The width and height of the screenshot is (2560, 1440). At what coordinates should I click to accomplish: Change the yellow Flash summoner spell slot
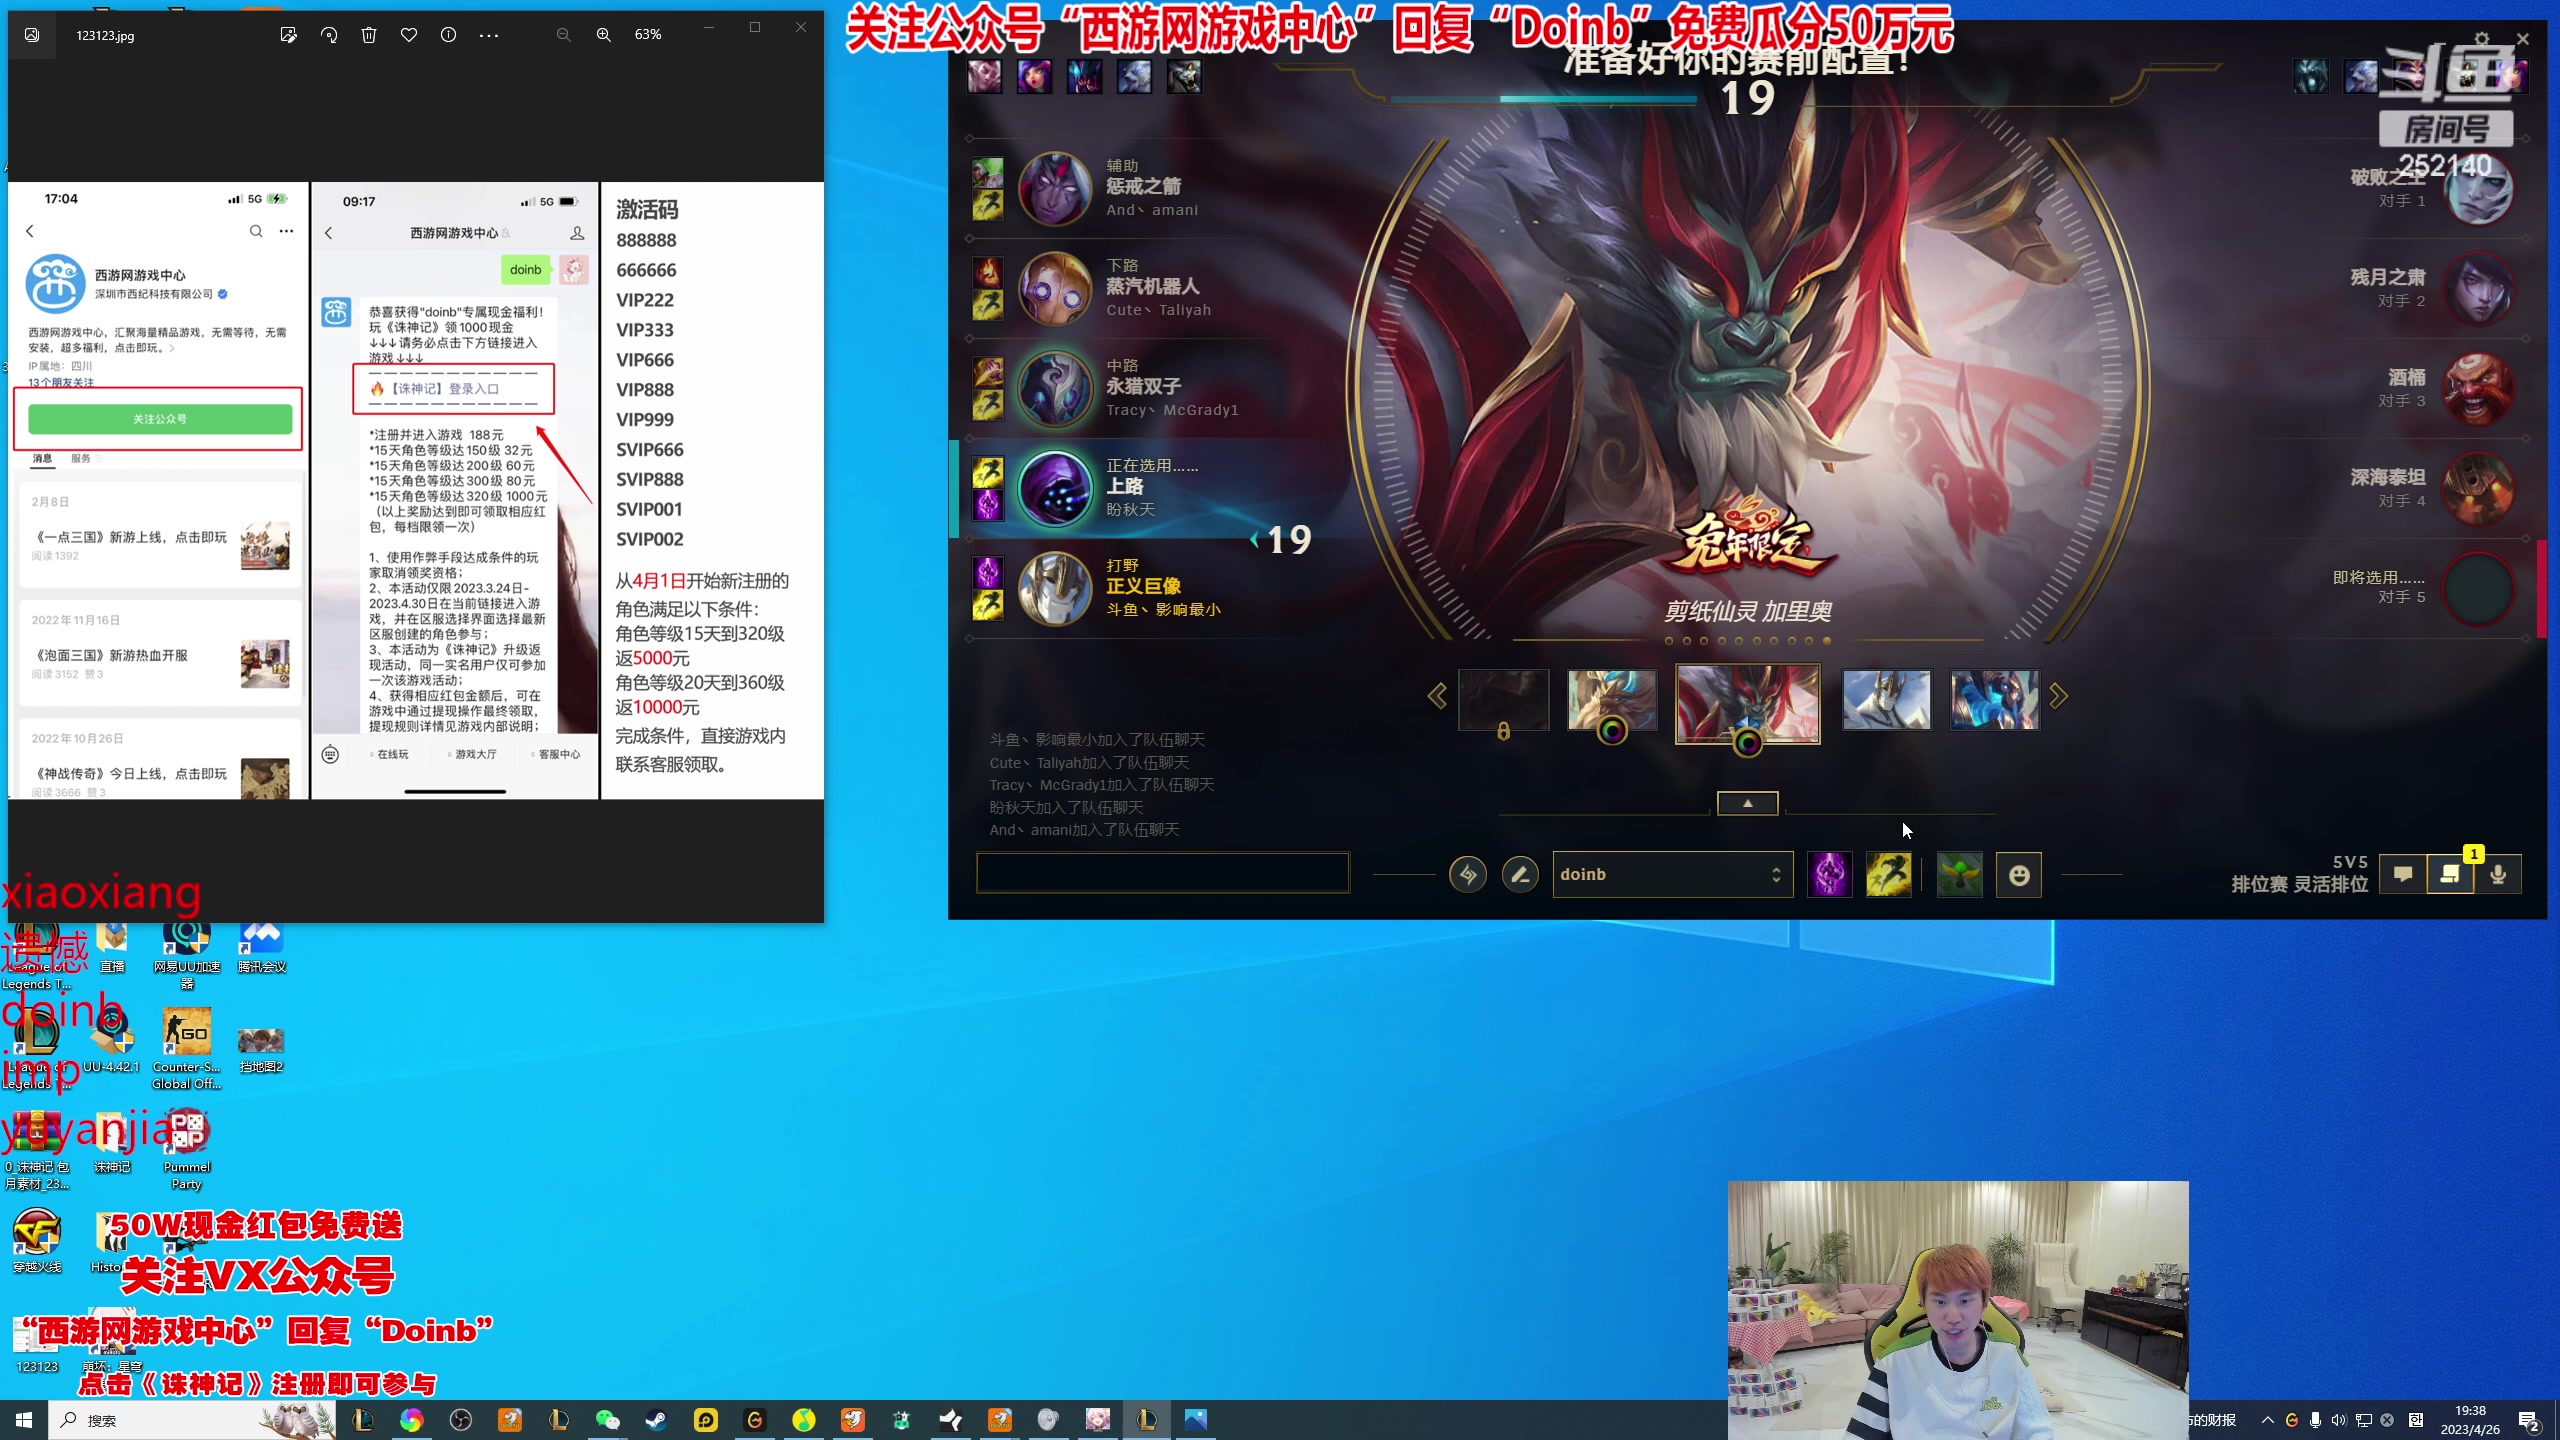1889,875
